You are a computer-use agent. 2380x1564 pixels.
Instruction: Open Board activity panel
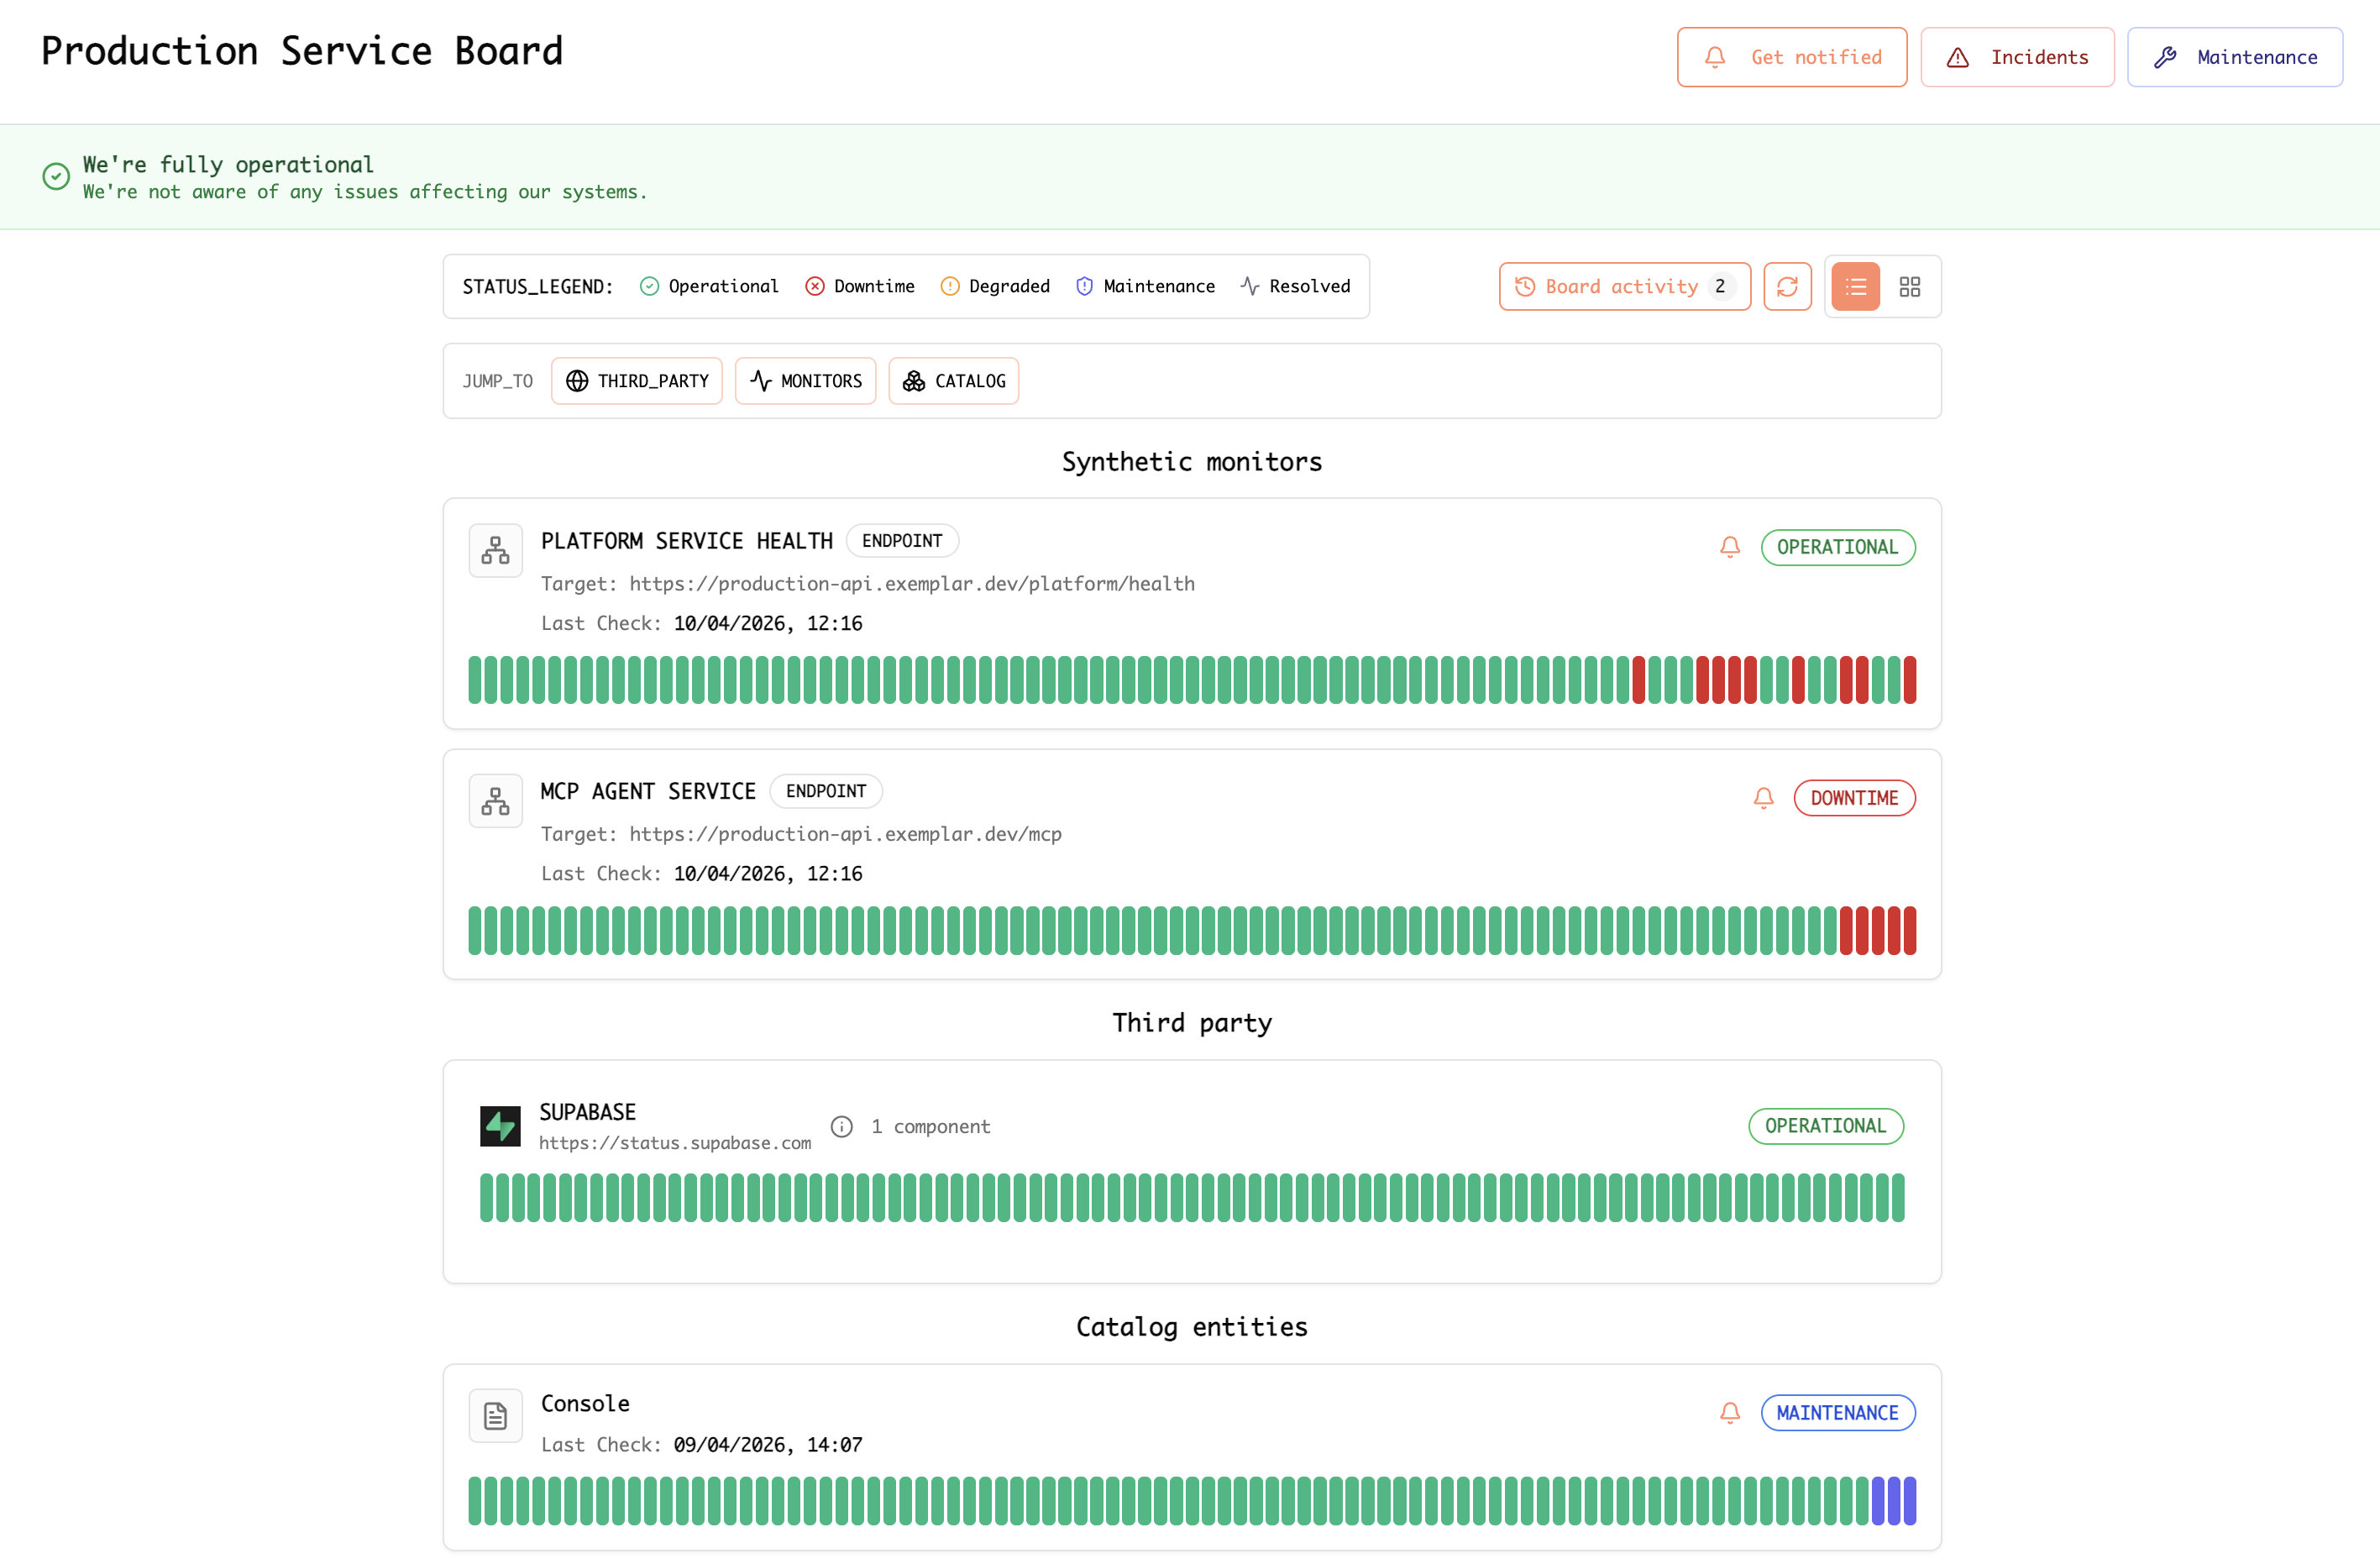click(1623, 287)
